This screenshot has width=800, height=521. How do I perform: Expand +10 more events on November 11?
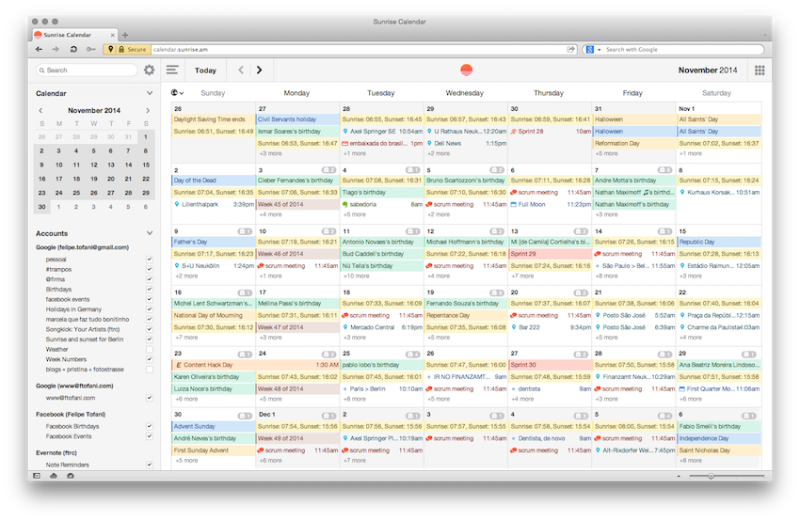coord(356,276)
